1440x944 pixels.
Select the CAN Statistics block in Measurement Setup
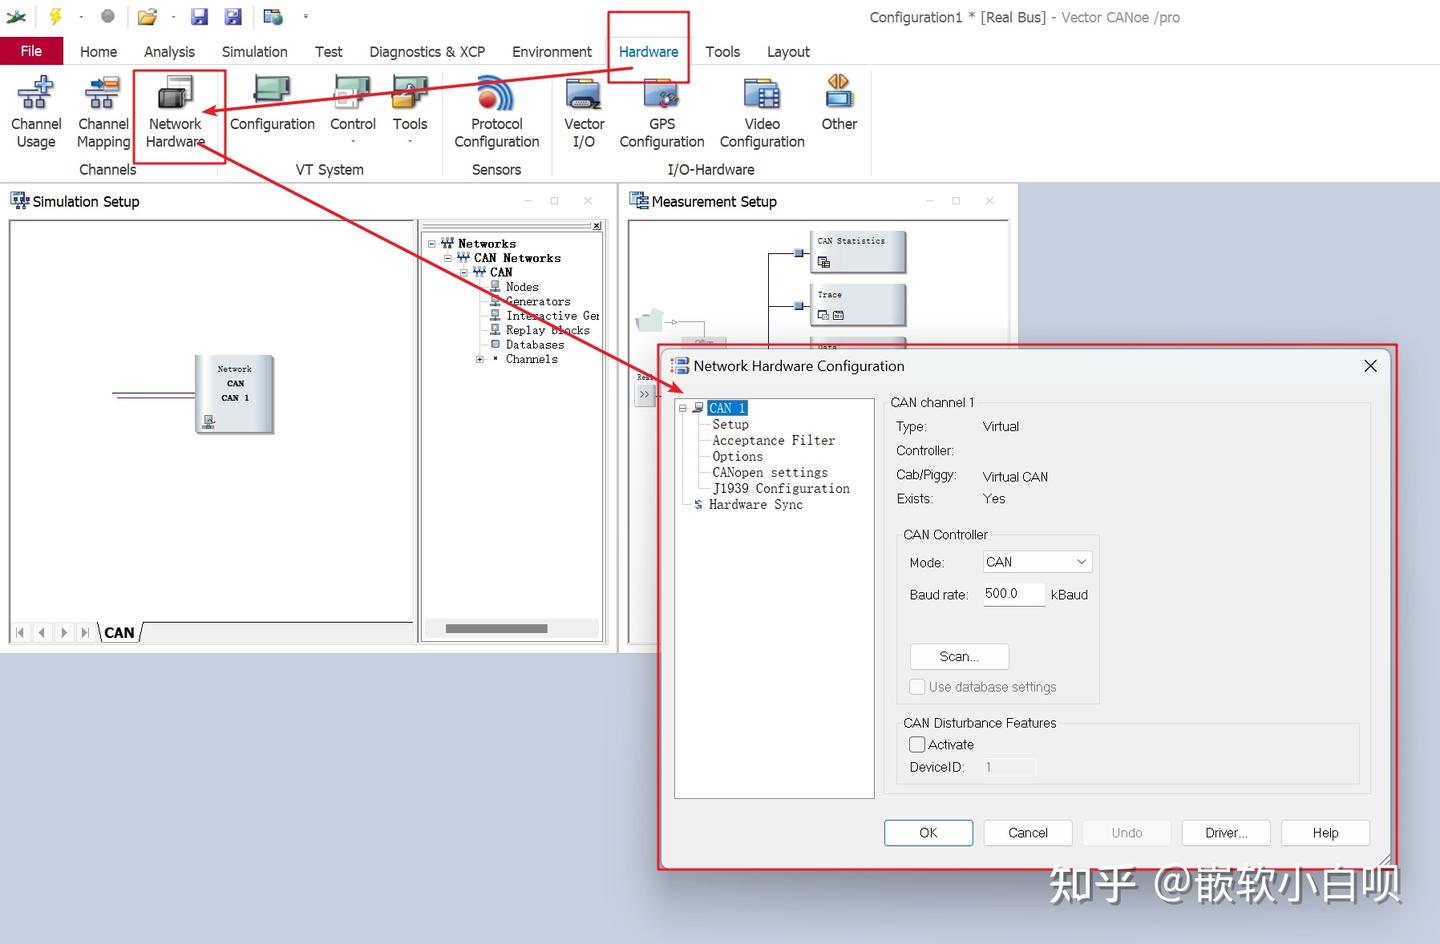[x=860, y=251]
